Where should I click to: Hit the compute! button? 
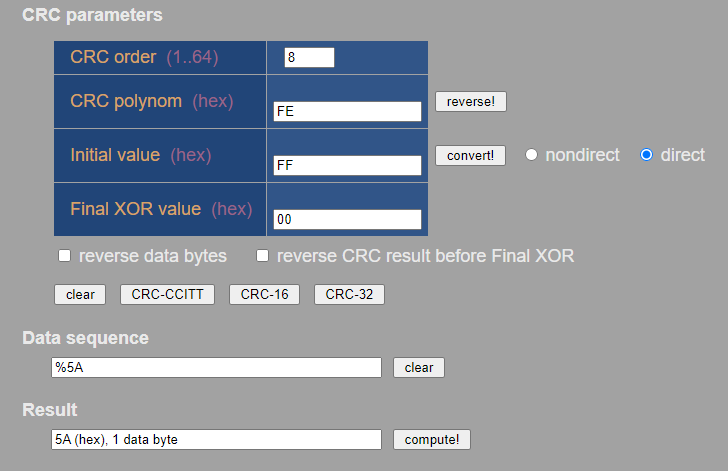coord(432,440)
